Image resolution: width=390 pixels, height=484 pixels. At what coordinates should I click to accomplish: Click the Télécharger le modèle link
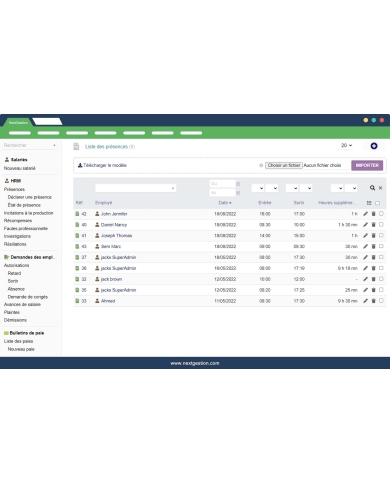point(102,165)
